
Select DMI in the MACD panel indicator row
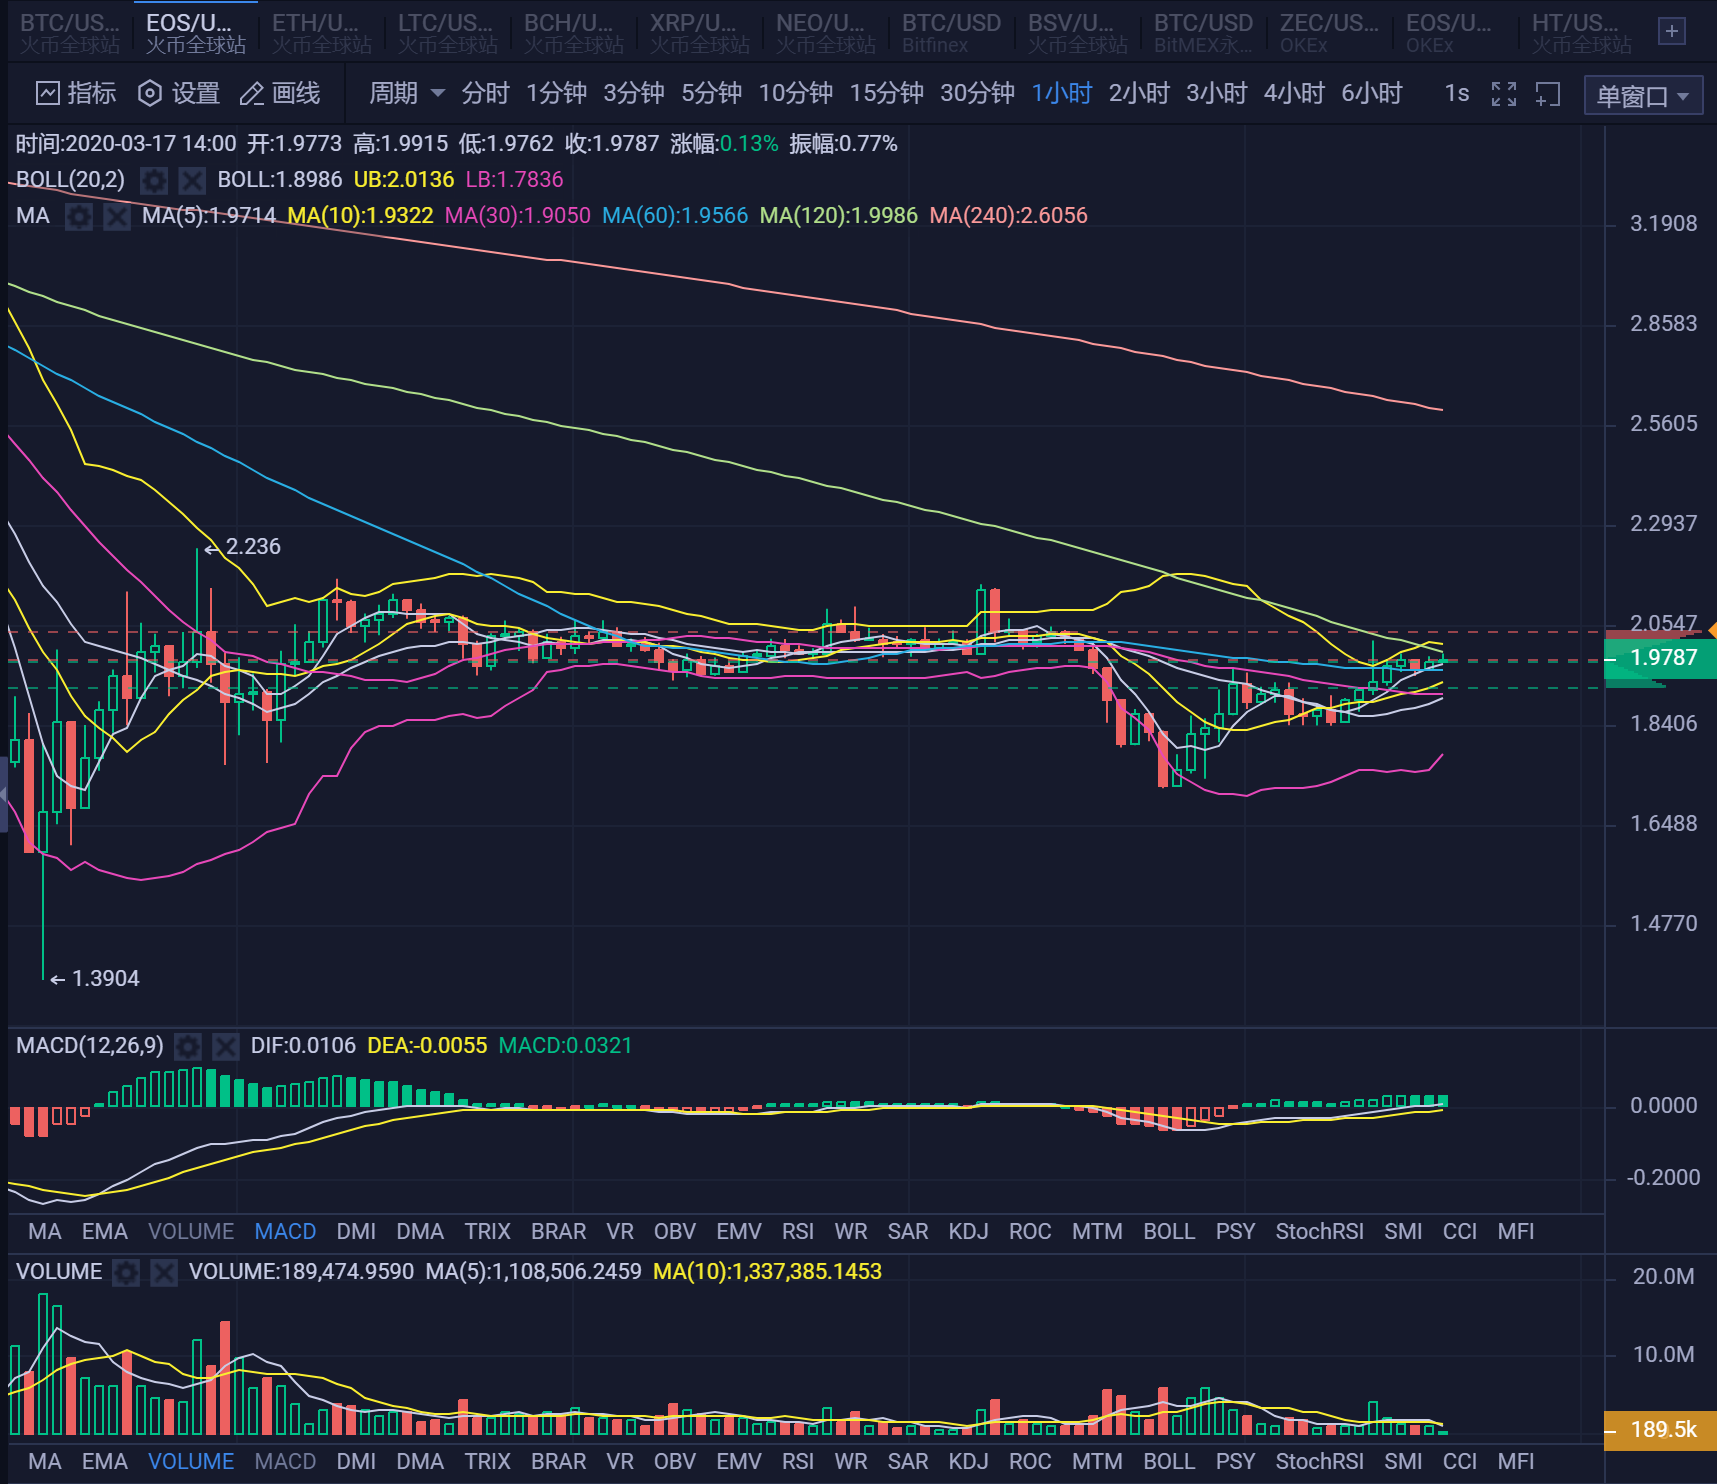tap(356, 1232)
